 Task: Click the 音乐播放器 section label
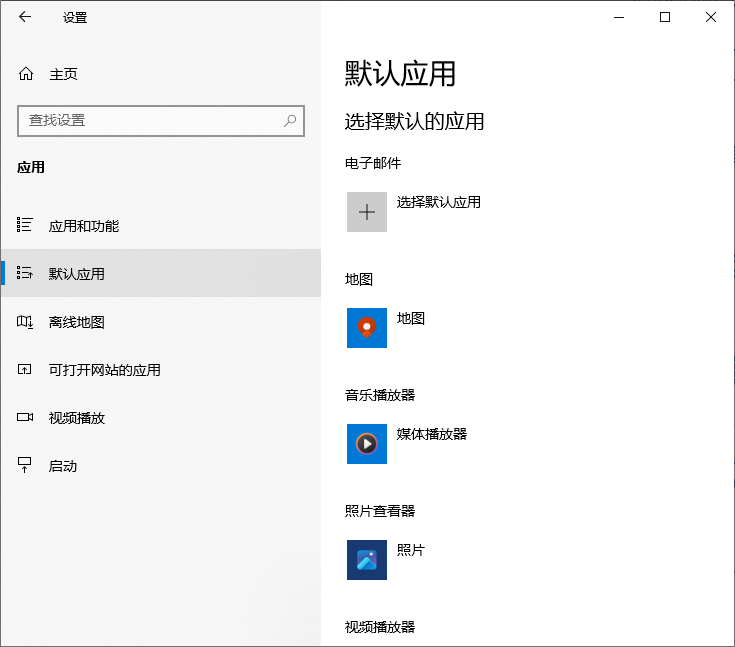(380, 395)
